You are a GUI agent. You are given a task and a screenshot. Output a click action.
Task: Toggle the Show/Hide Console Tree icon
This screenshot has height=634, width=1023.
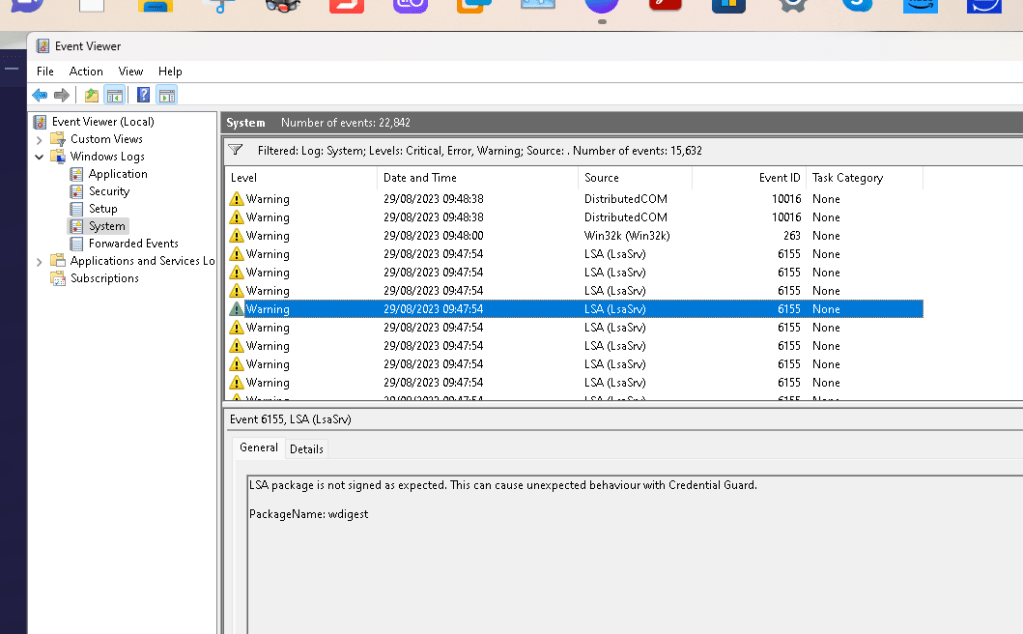115,95
